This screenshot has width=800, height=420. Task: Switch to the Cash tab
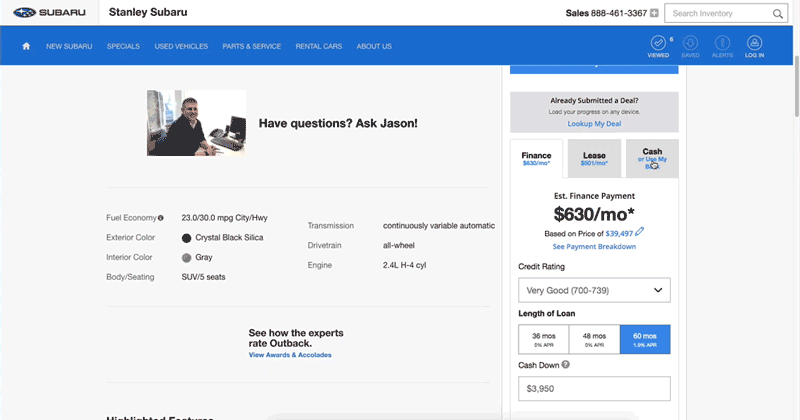[653, 158]
